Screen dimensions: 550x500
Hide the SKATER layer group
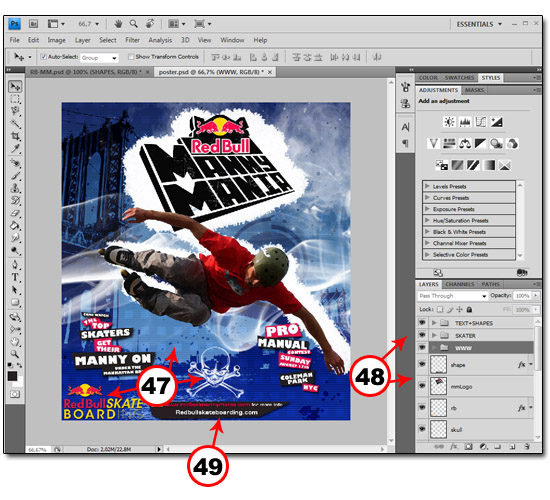click(x=422, y=335)
